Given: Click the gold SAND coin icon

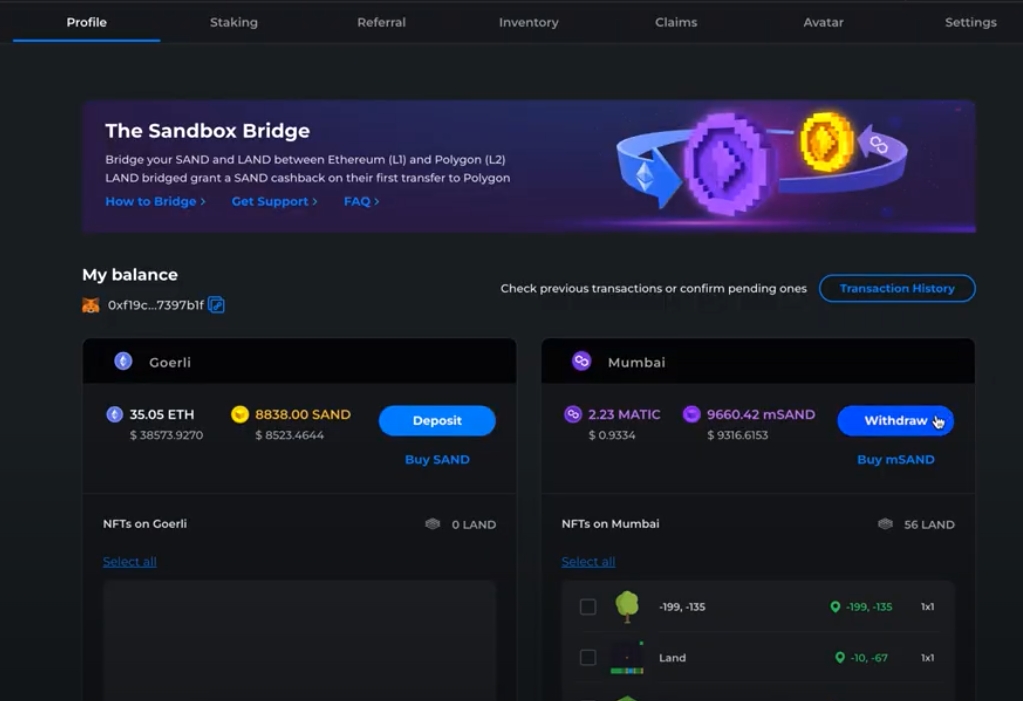Looking at the screenshot, I should pyautogui.click(x=239, y=414).
